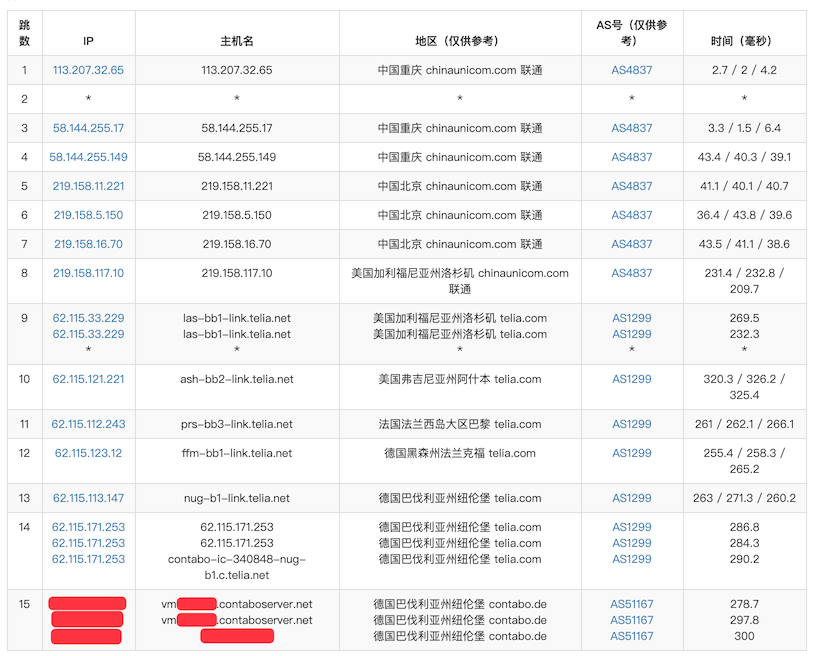Click the first AS51167 link
Image resolution: width=813 pixels, height=656 pixels.
631,604
